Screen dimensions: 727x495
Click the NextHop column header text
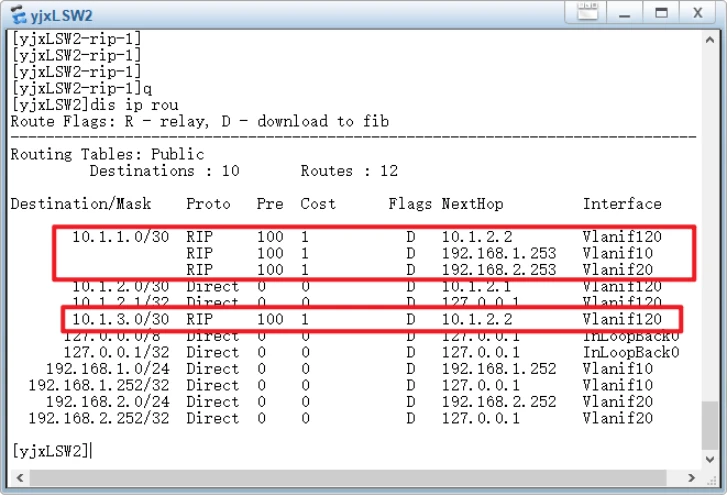coord(472,204)
